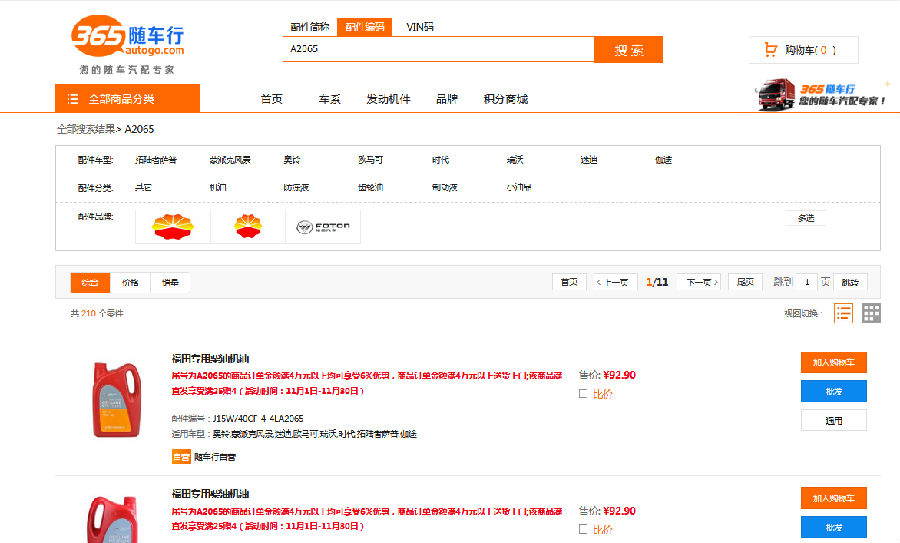Click the page number jump input

pos(807,282)
